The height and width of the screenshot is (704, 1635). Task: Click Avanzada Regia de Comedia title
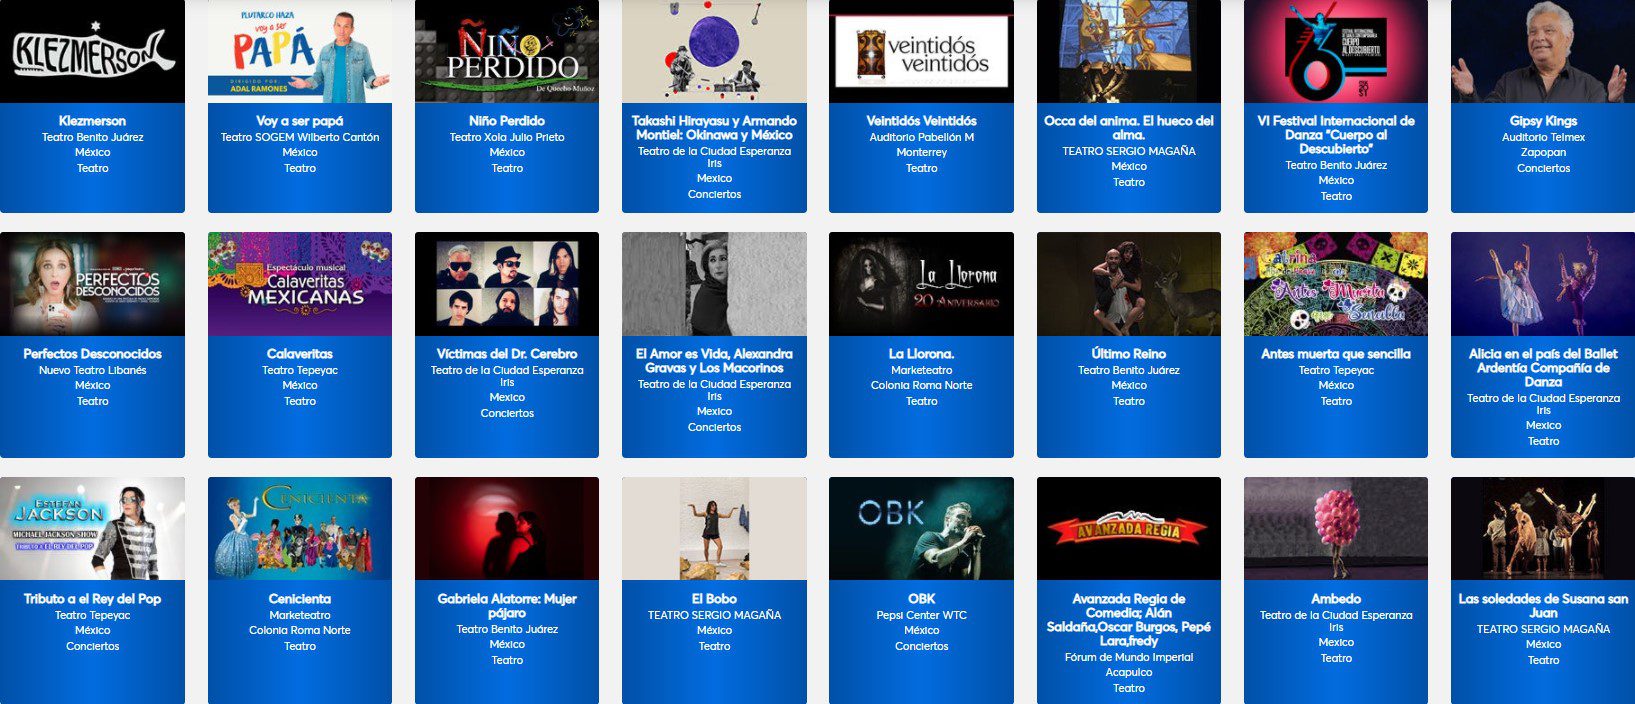click(1129, 620)
